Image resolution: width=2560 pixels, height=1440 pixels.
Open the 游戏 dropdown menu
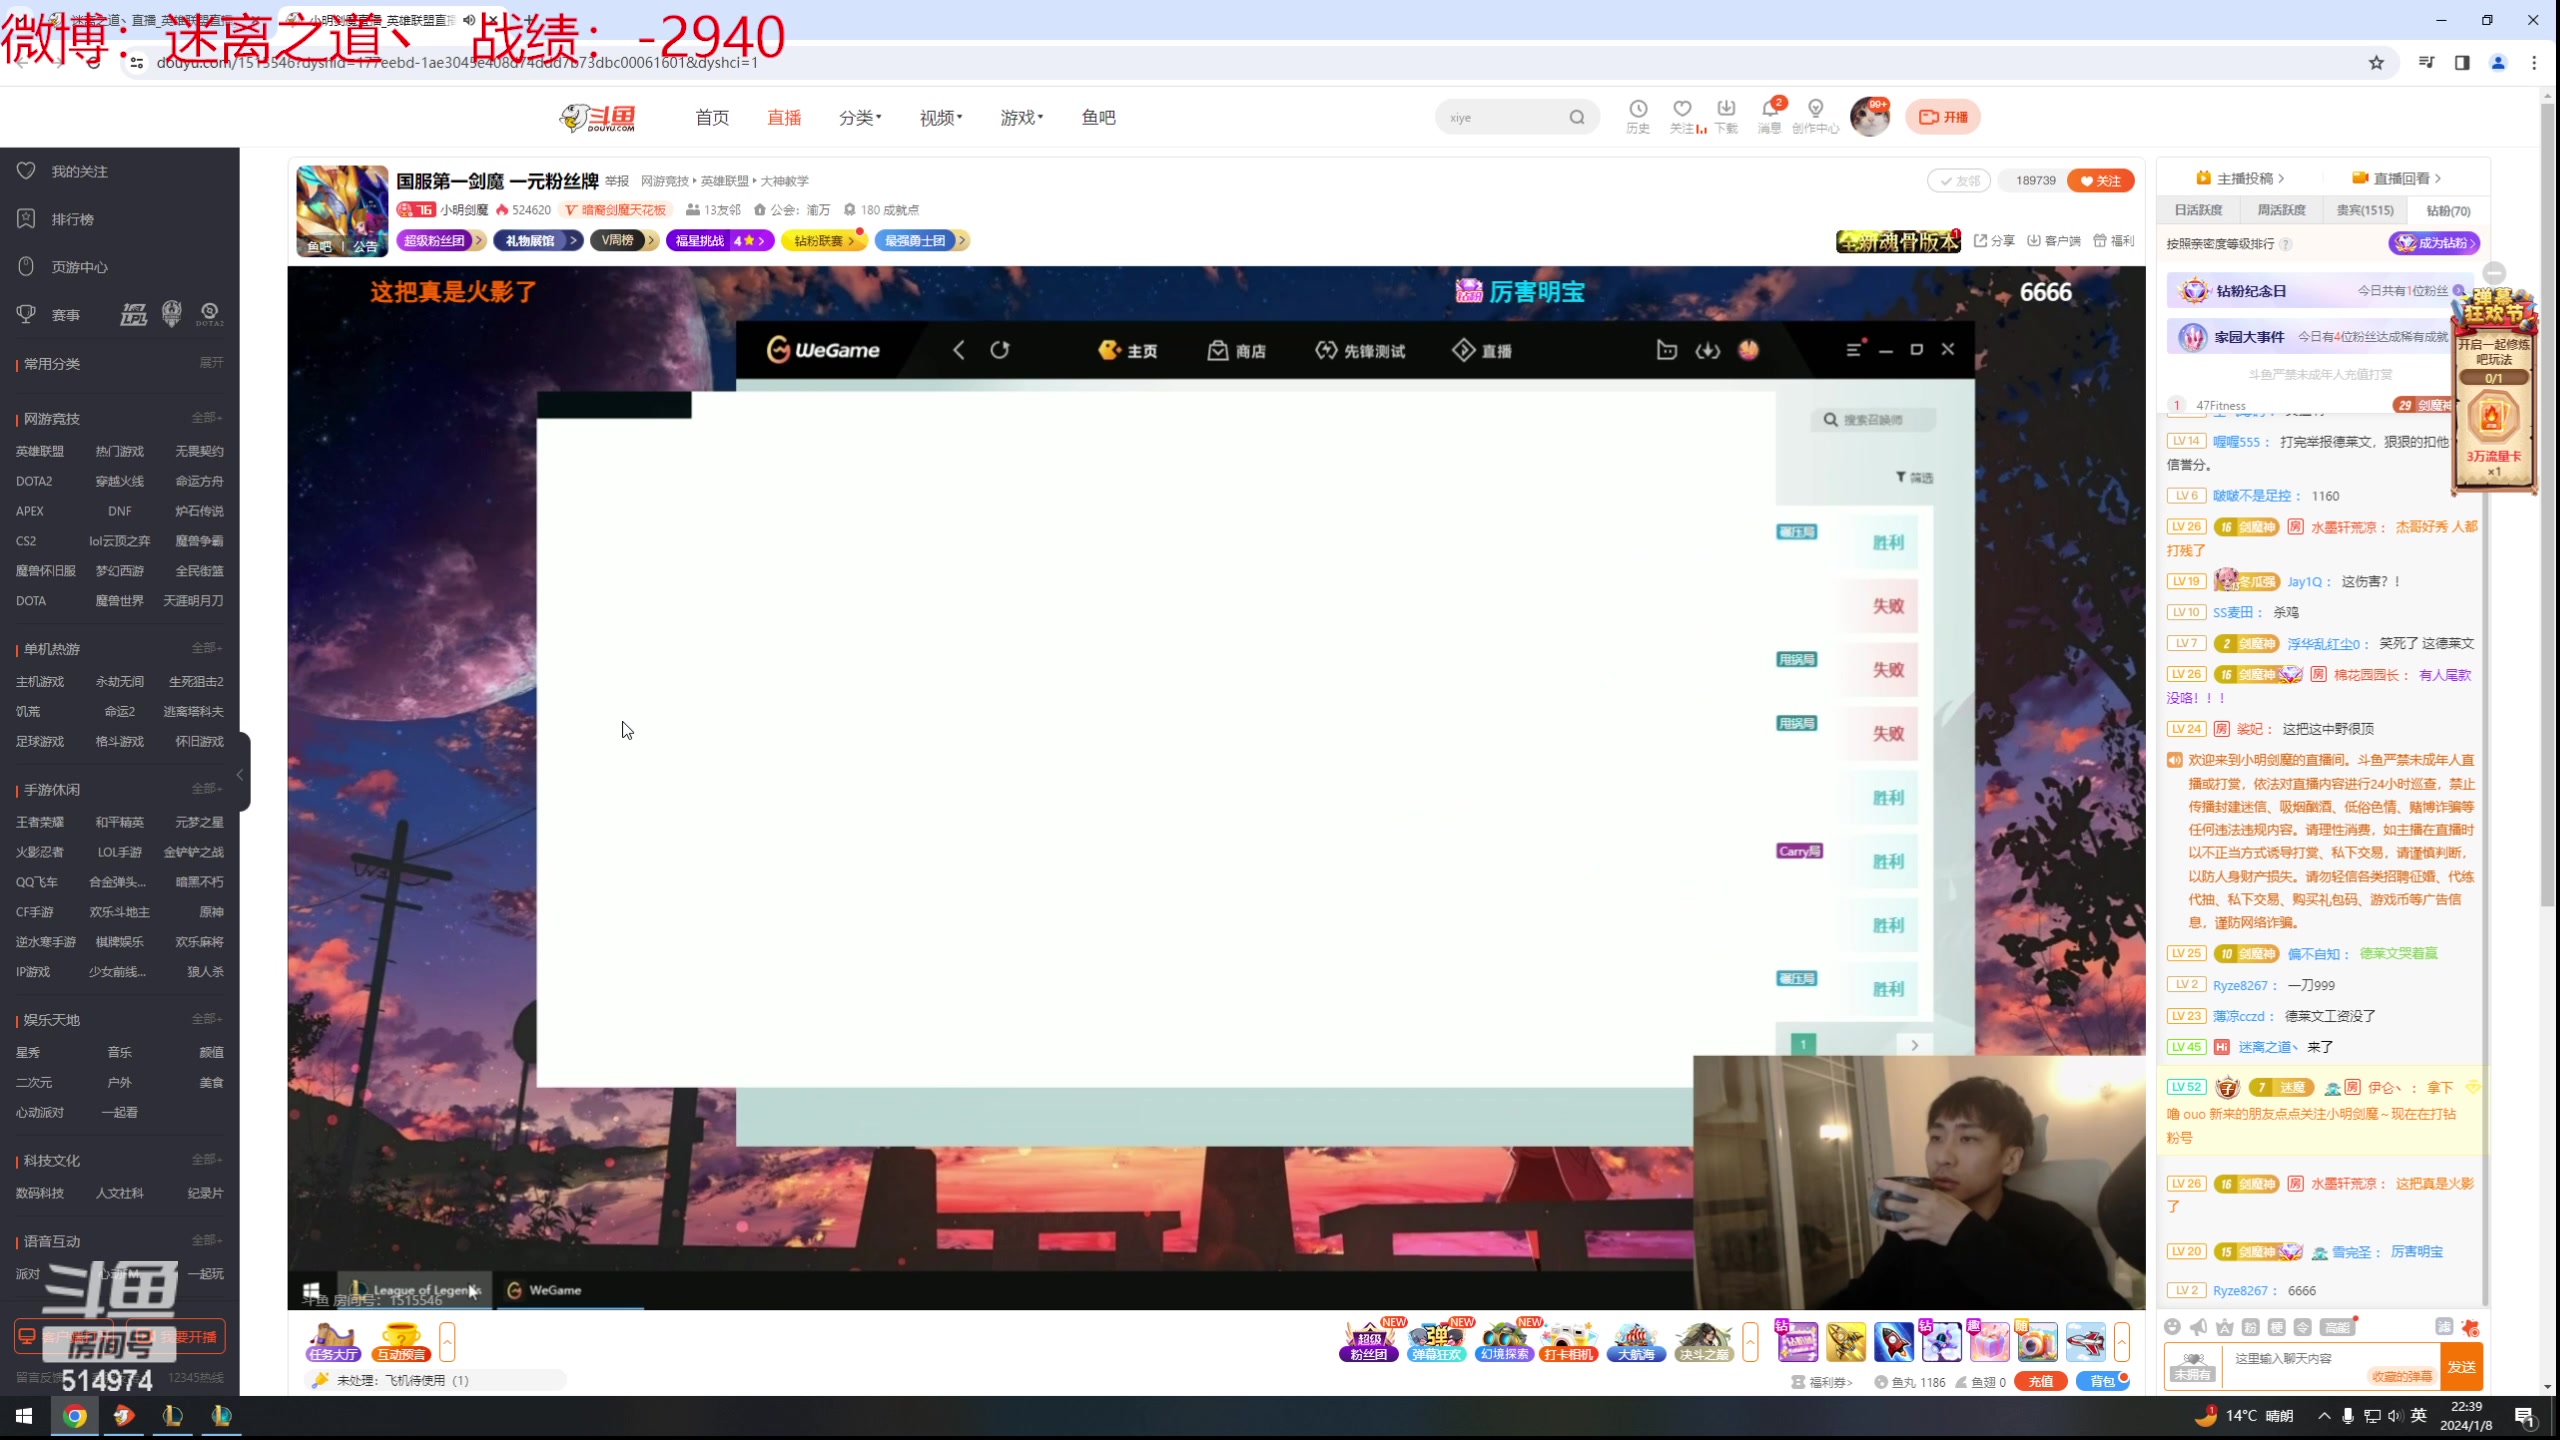click(x=1021, y=118)
